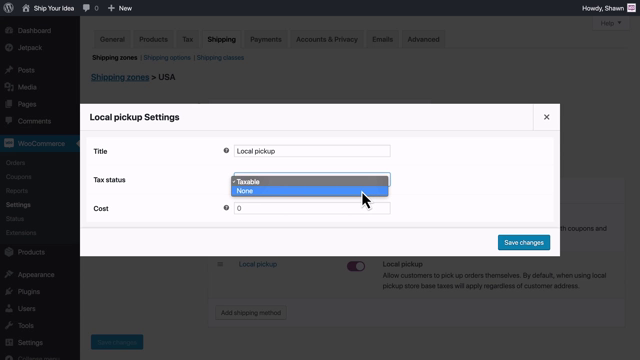Click the Media sidebar icon
Image resolution: width=640 pixels, height=360 pixels.
pos(9,87)
